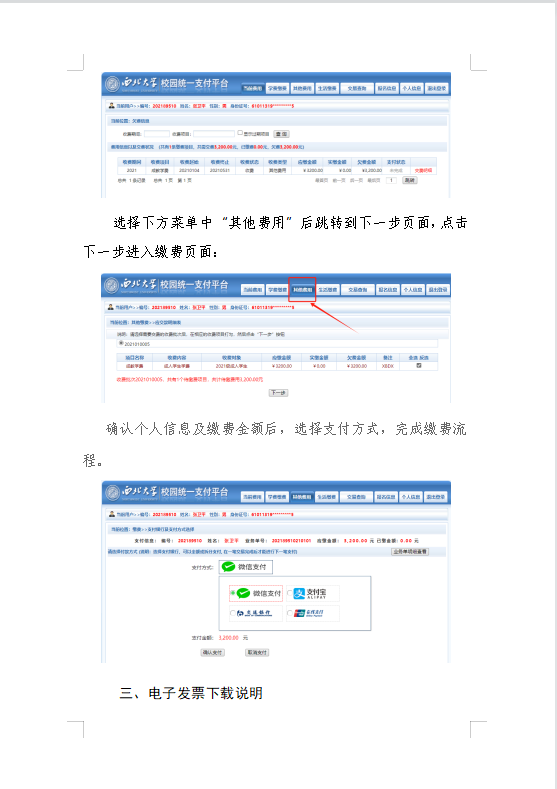Click the 查询 search button in first screenshot
Viewport: 557px width, 789px height.
[281, 134]
